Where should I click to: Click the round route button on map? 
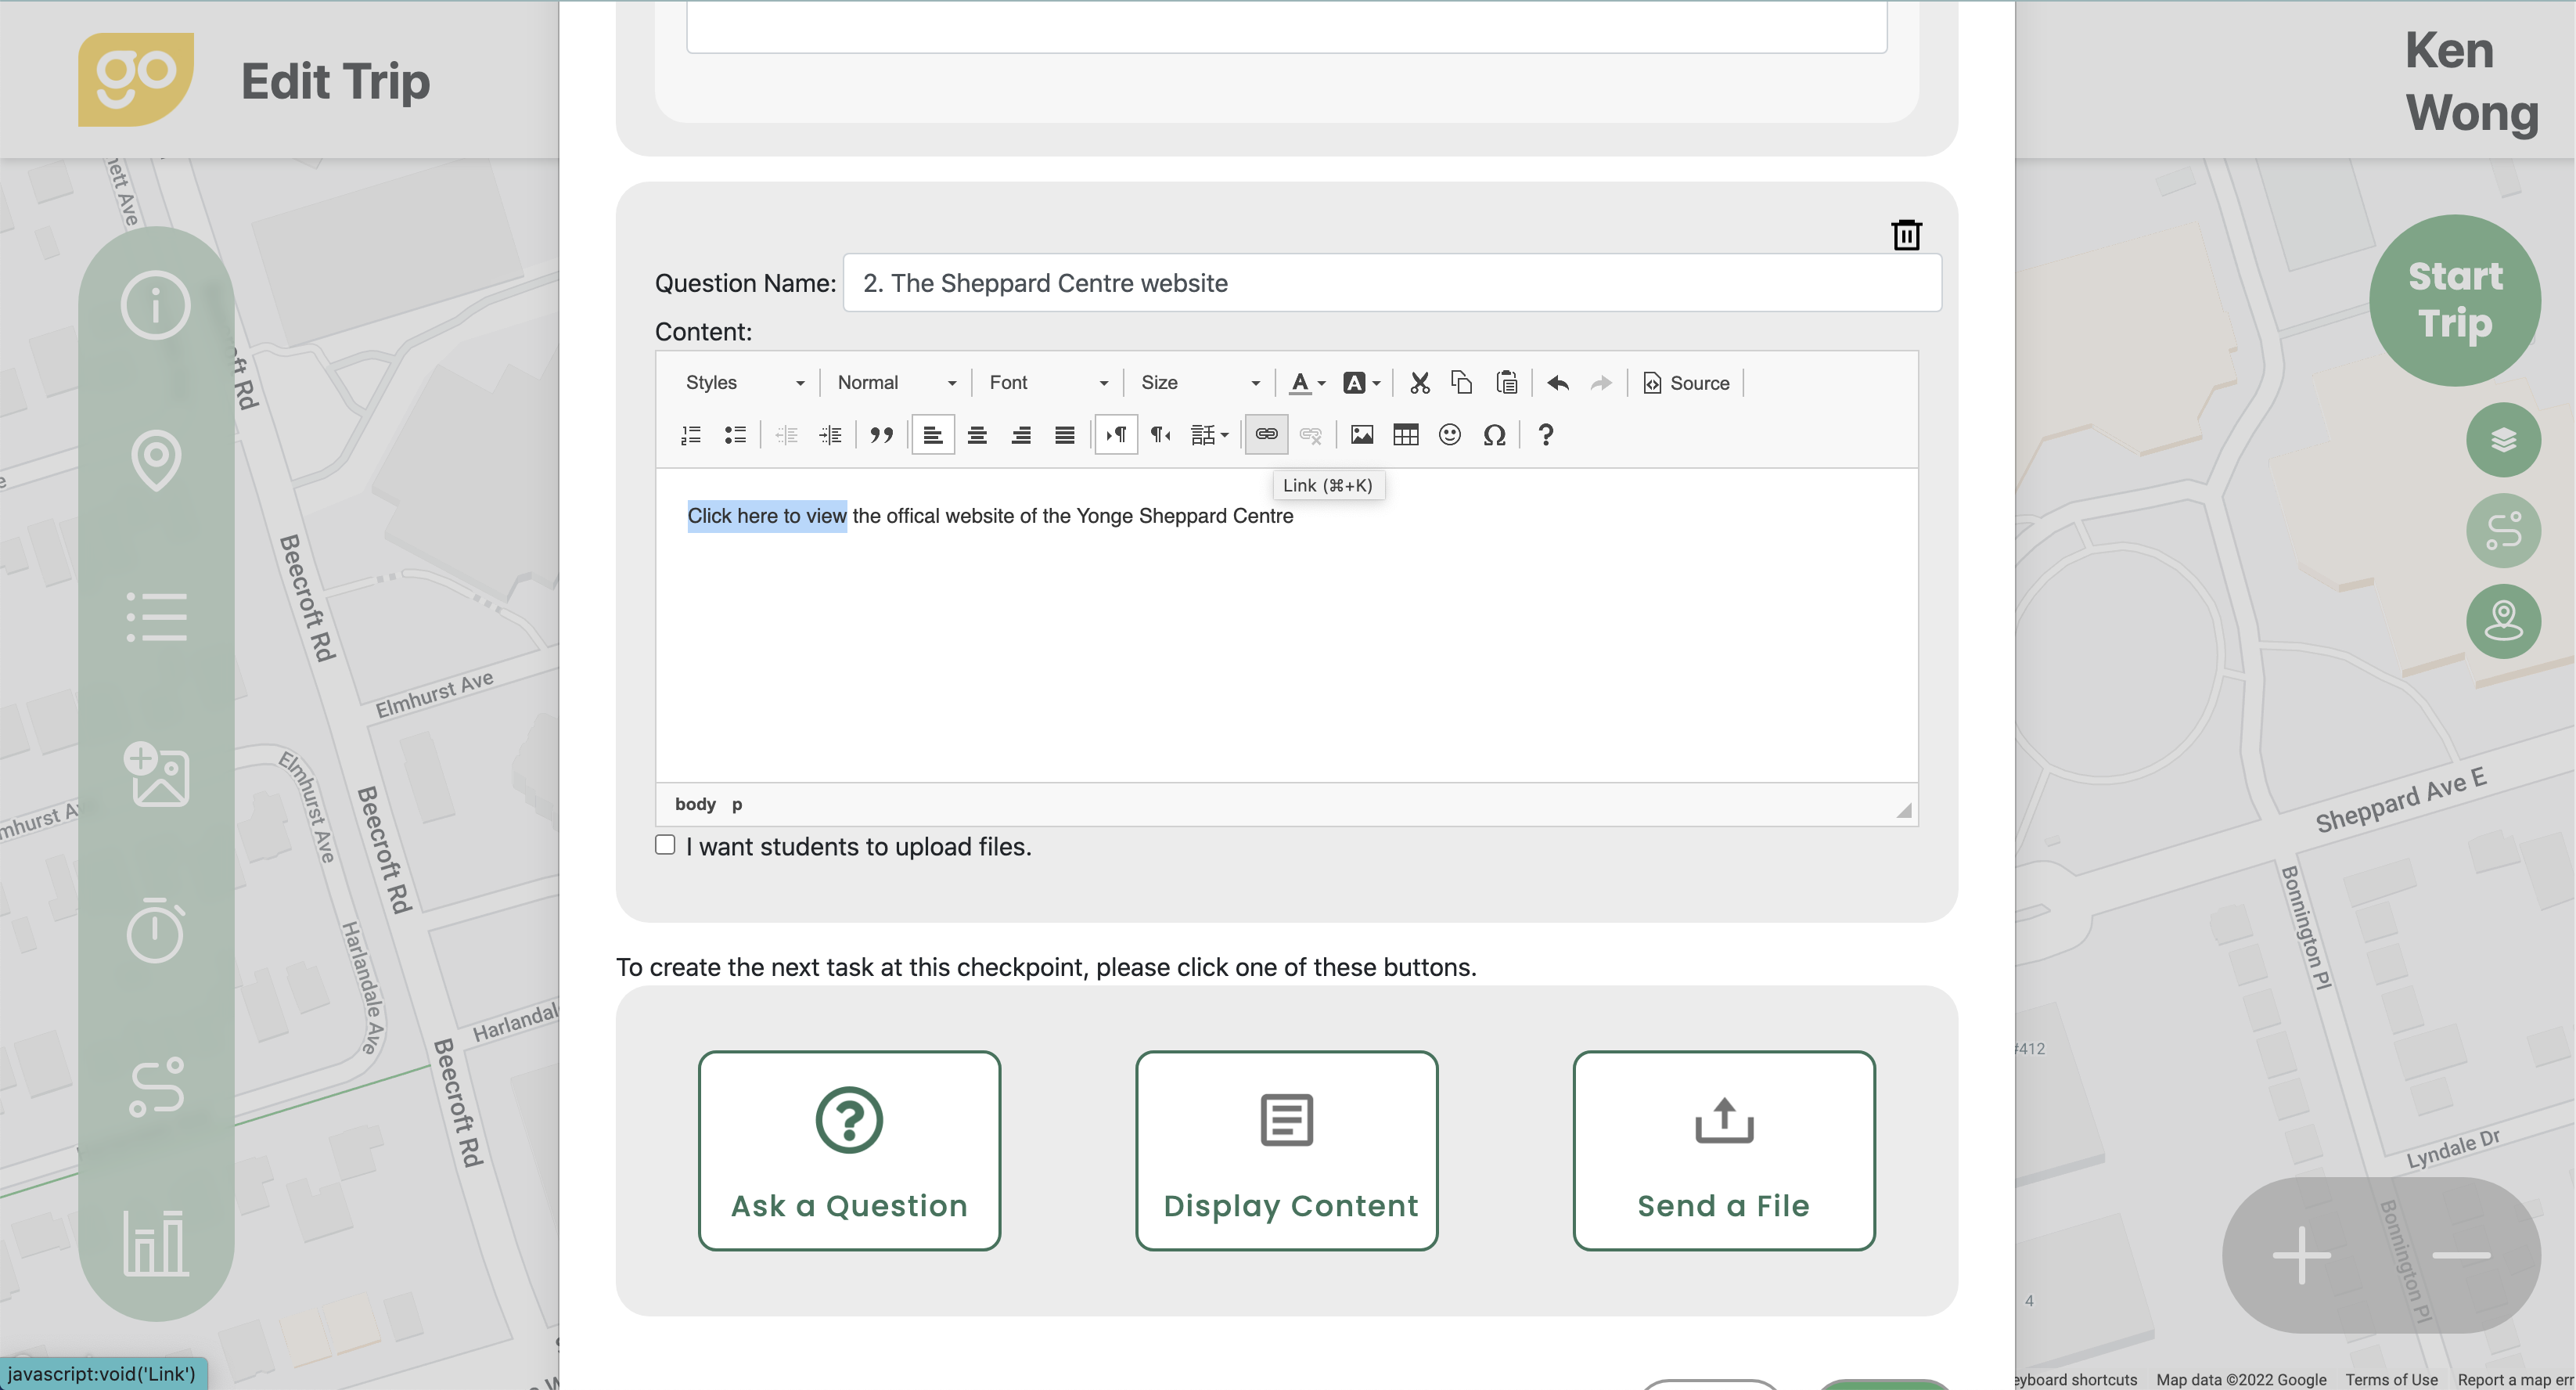pos(2503,531)
